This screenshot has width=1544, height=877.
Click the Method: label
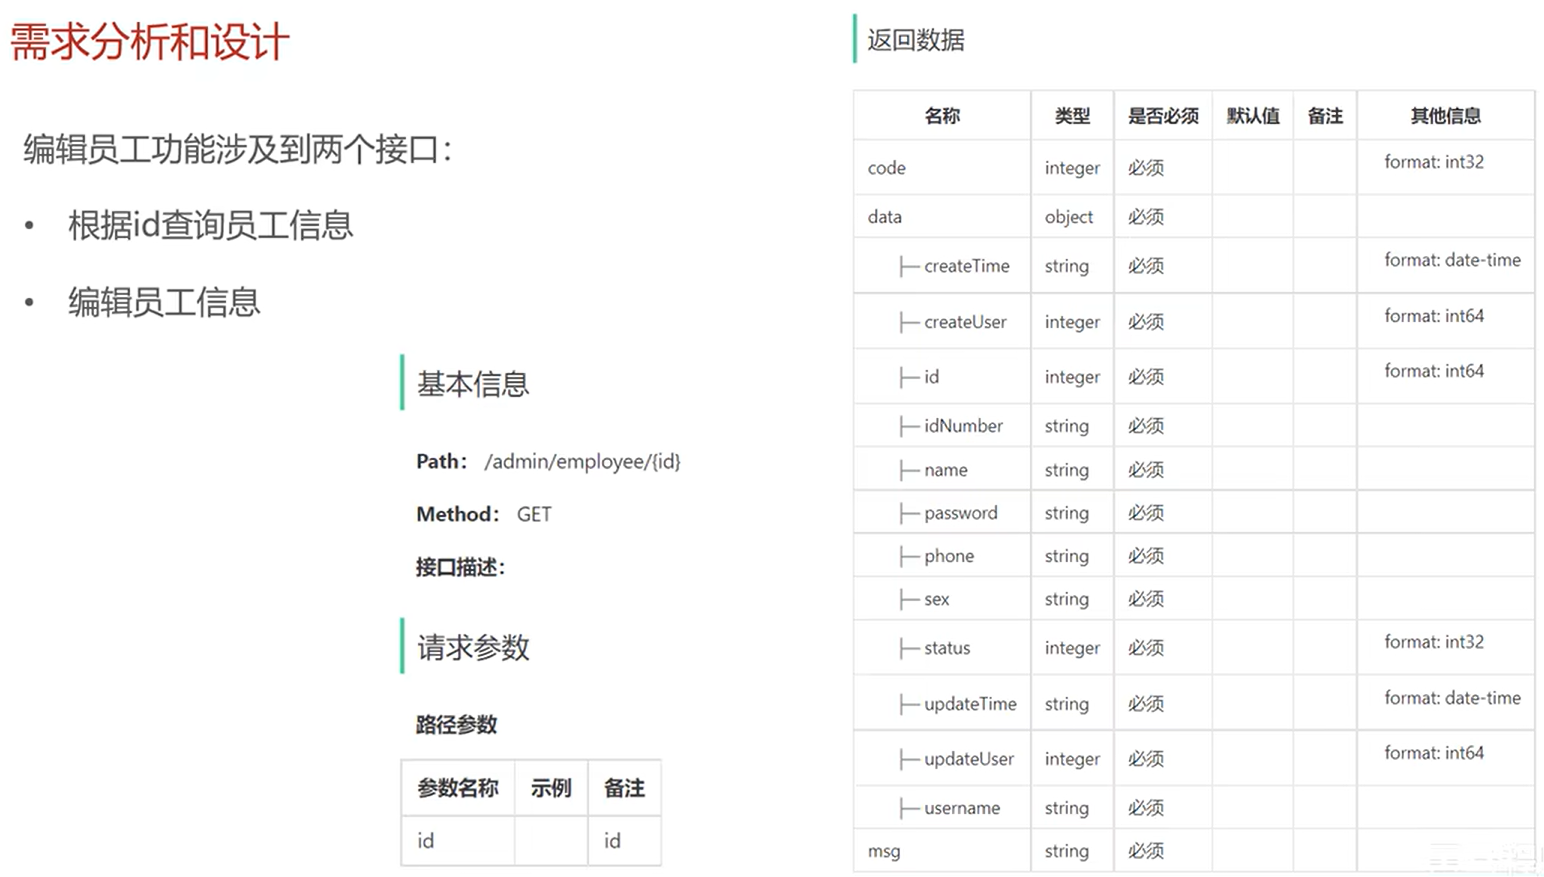tap(457, 514)
